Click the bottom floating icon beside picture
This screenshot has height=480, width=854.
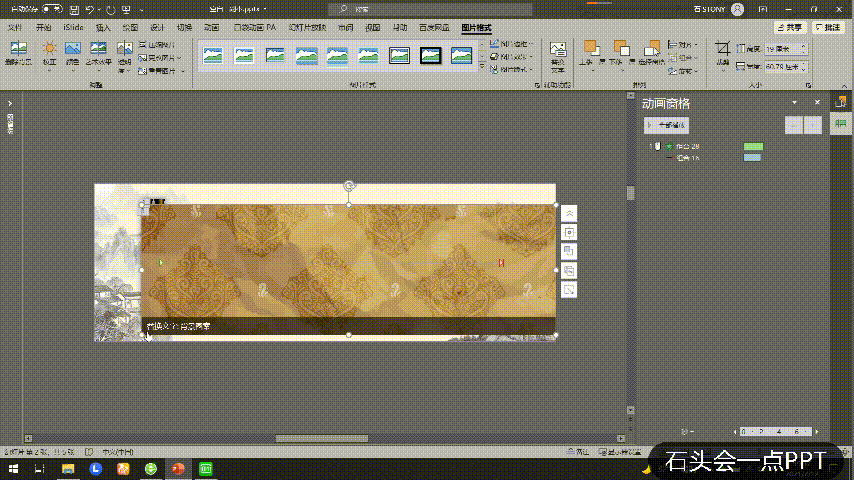click(x=569, y=290)
